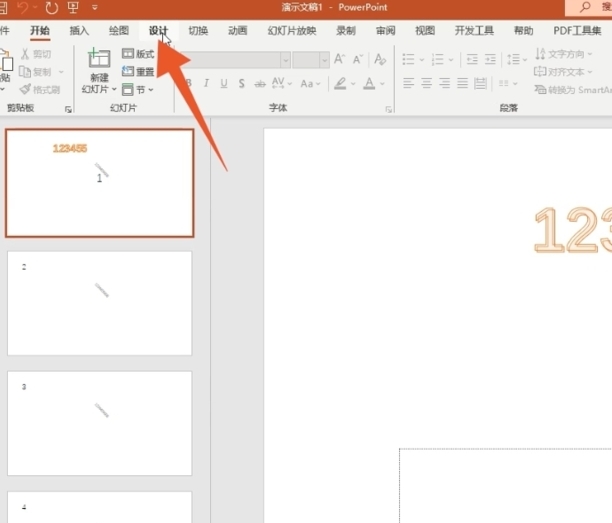Image resolution: width=612 pixels, height=523 pixels.
Task: Open the Design (设计) ribbon tab
Action: (x=158, y=30)
